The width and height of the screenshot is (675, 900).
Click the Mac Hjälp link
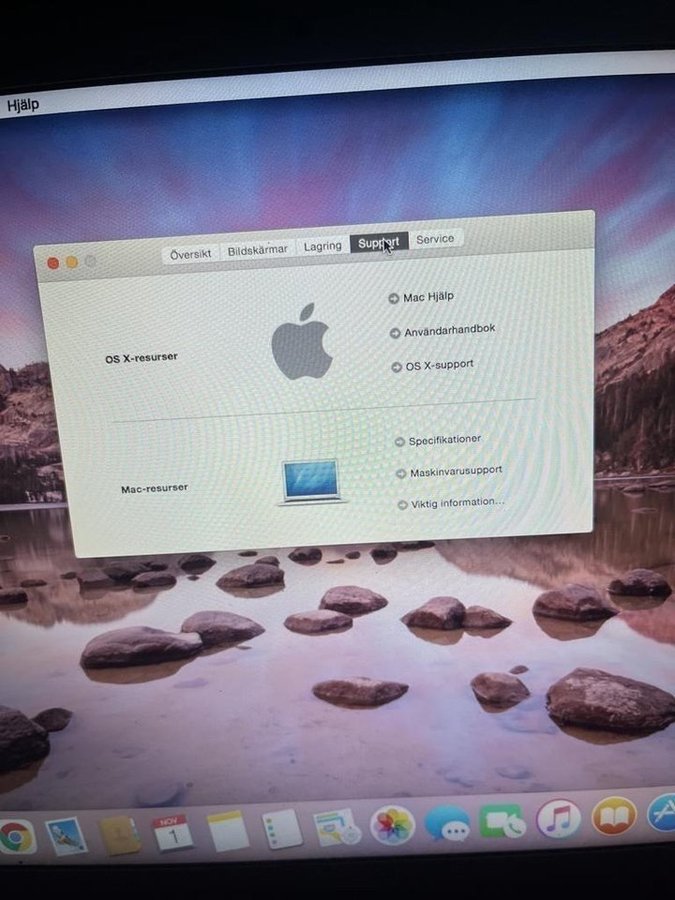pyautogui.click(x=428, y=297)
